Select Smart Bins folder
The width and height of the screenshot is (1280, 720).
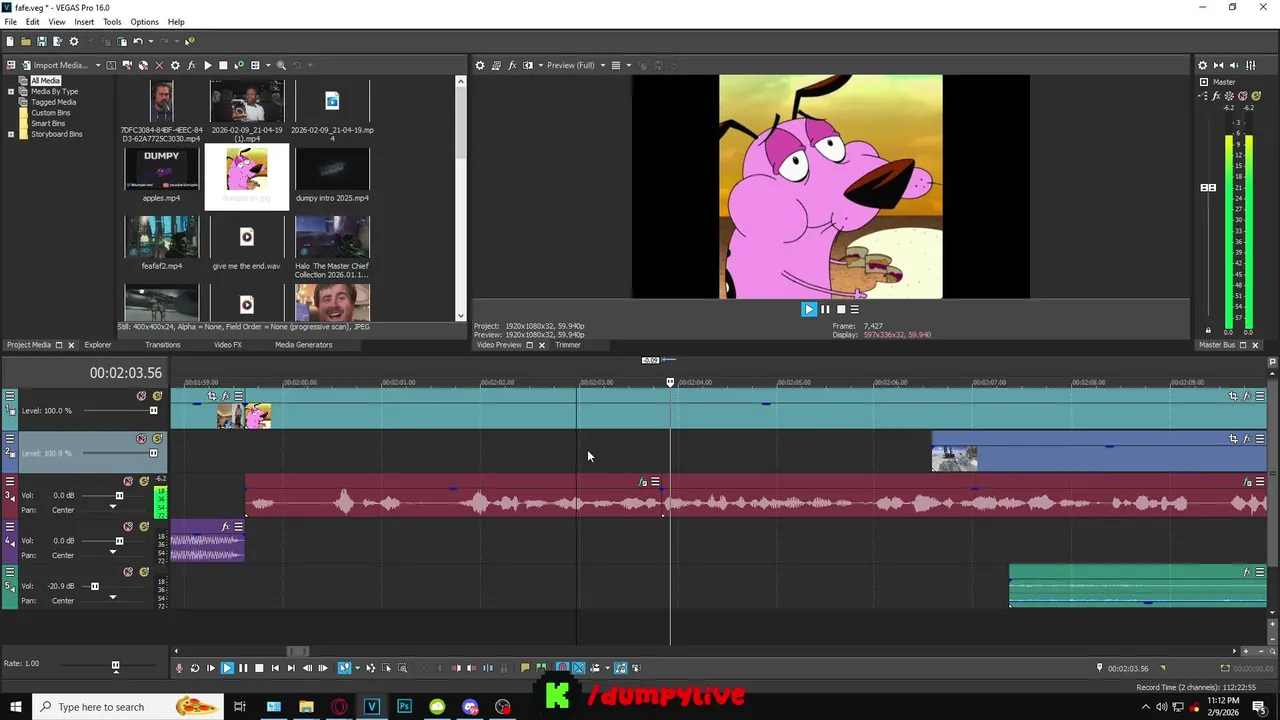click(x=48, y=123)
